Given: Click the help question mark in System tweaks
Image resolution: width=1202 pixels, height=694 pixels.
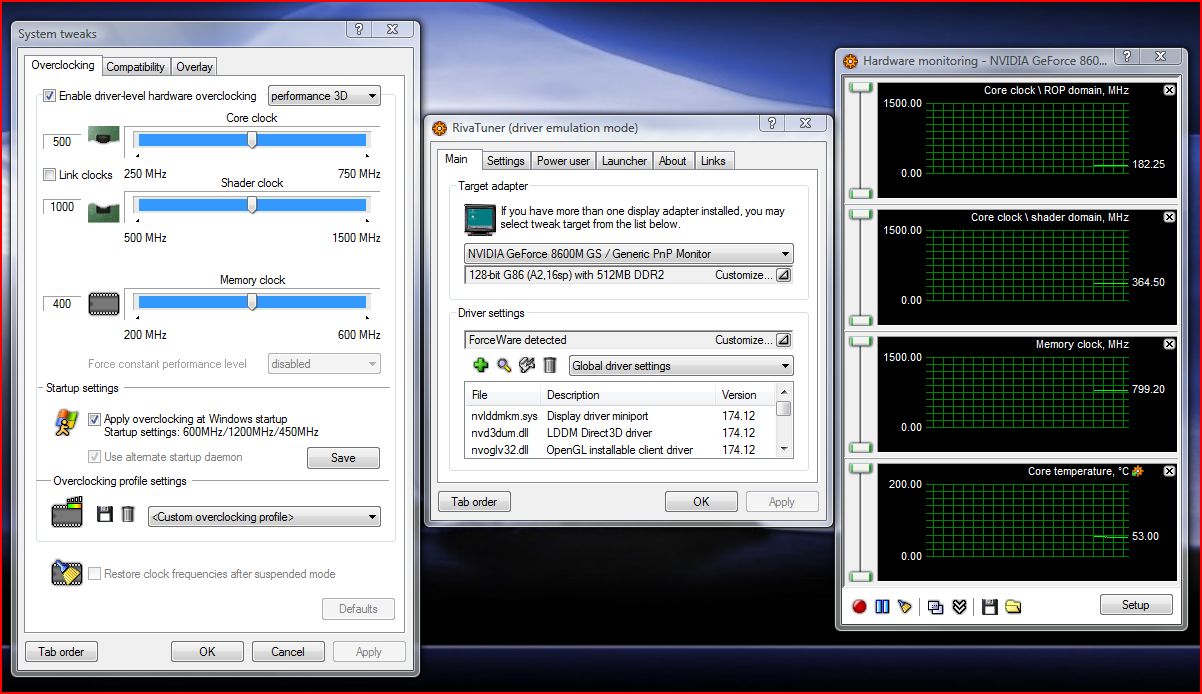Looking at the screenshot, I should 359,30.
